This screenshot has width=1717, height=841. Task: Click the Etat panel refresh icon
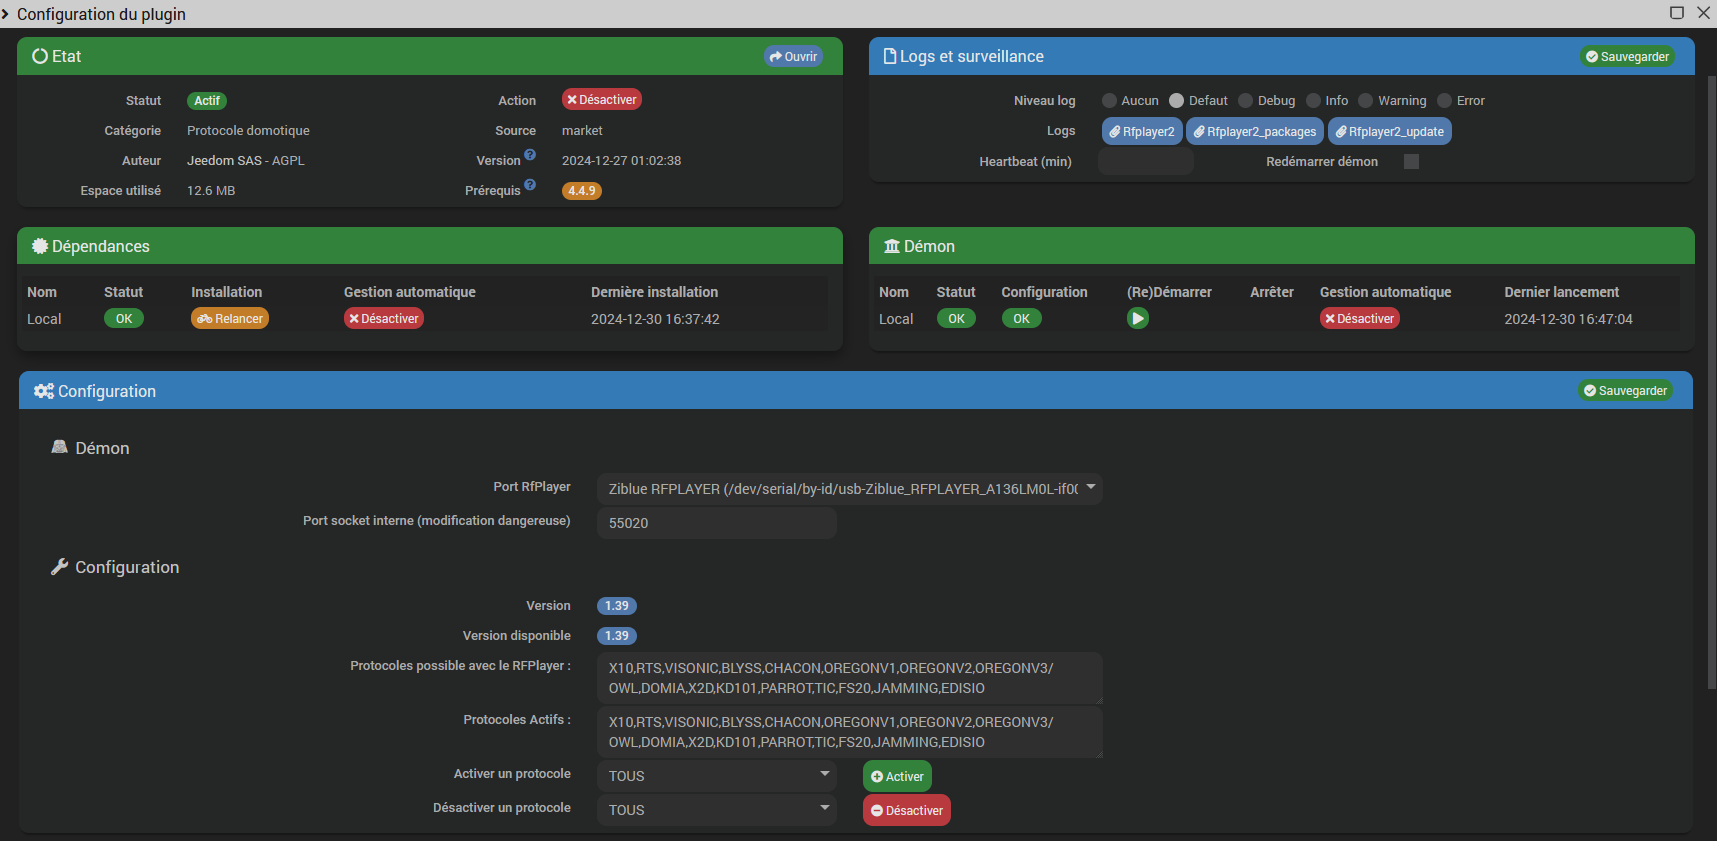point(40,56)
